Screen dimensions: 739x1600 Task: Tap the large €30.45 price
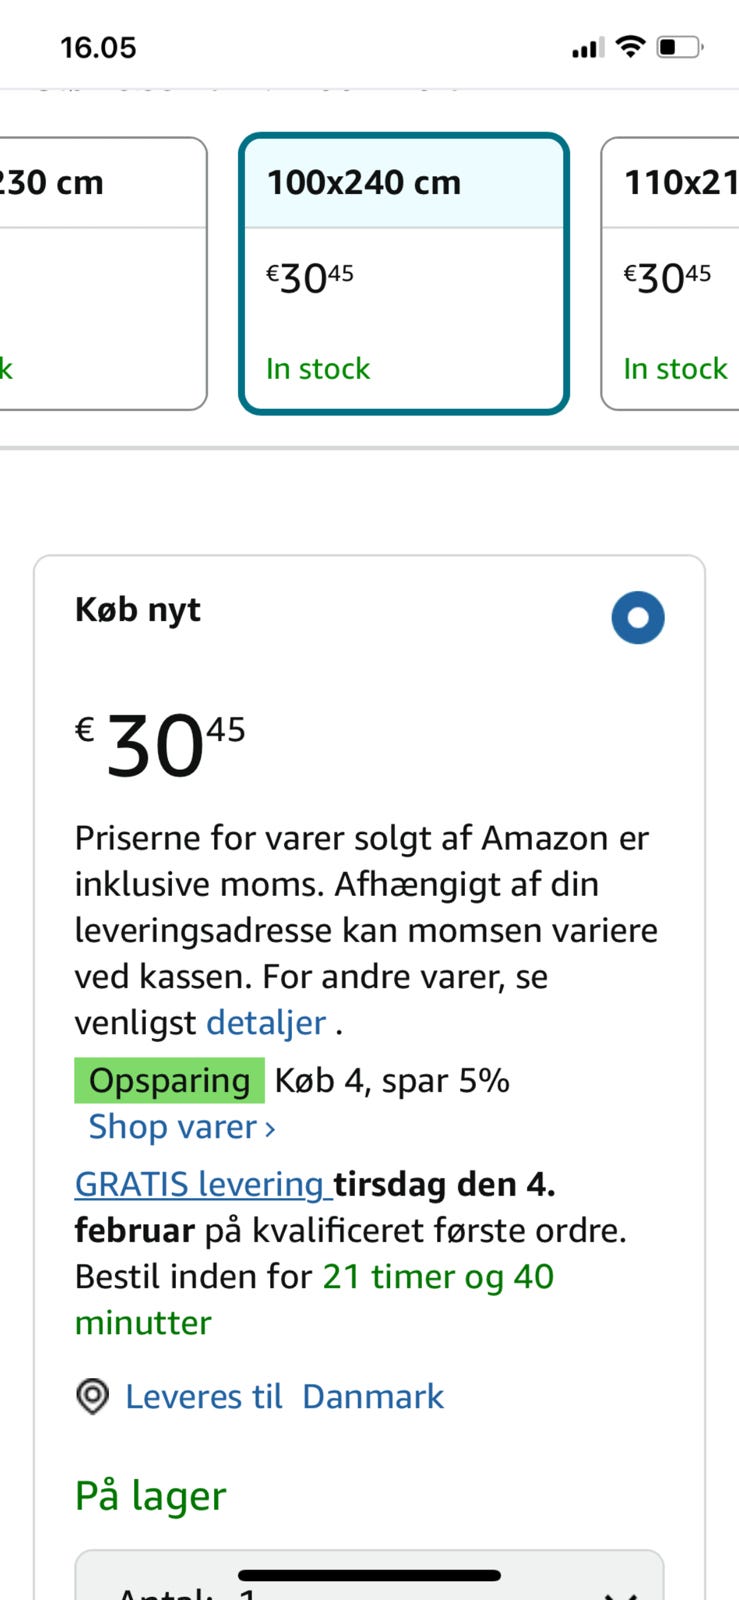pyautogui.click(x=160, y=745)
